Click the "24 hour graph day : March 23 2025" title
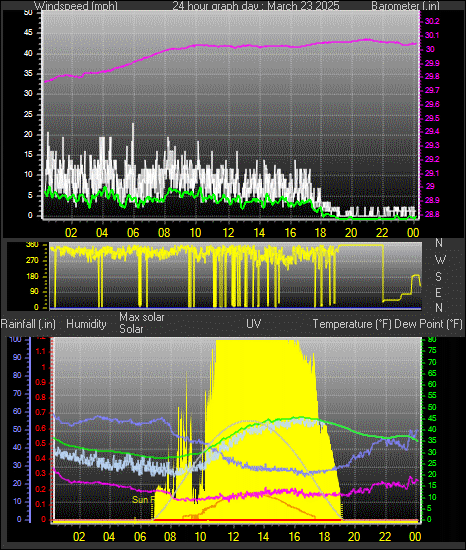Image resolution: width=466 pixels, height=550 pixels. pos(256,6)
